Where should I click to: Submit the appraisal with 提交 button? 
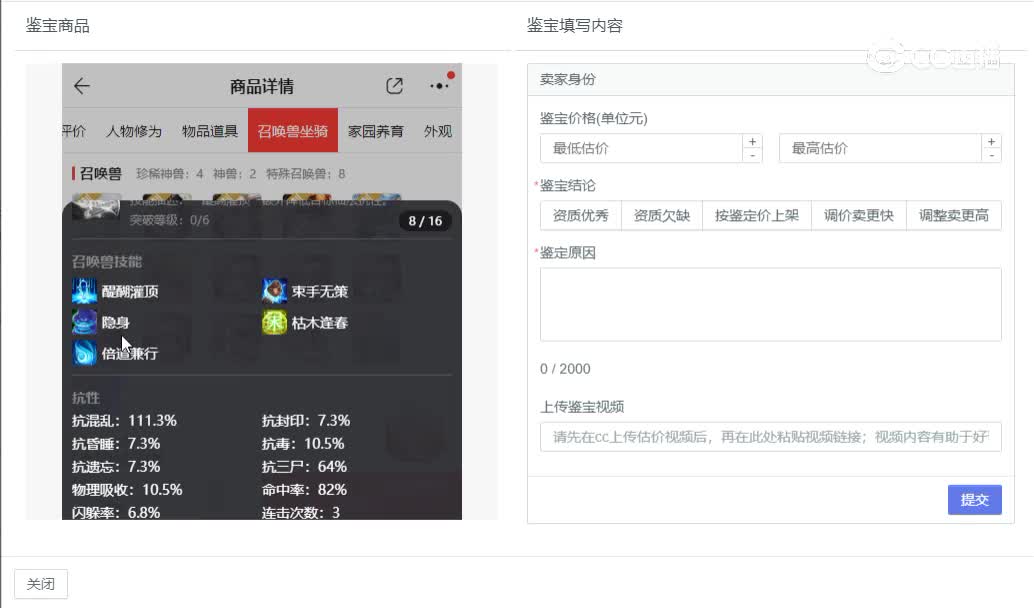[x=975, y=500]
